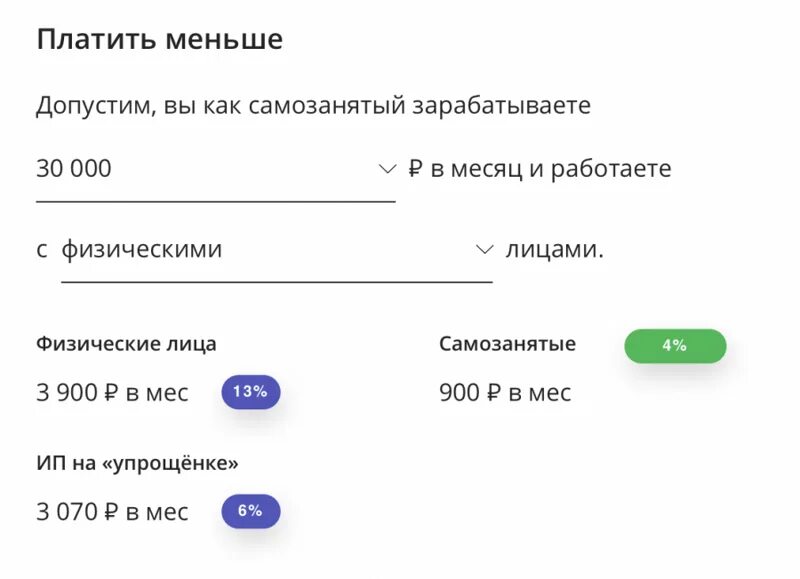Click the «900 ₽ в мес» self-employed amount

pos(505,393)
